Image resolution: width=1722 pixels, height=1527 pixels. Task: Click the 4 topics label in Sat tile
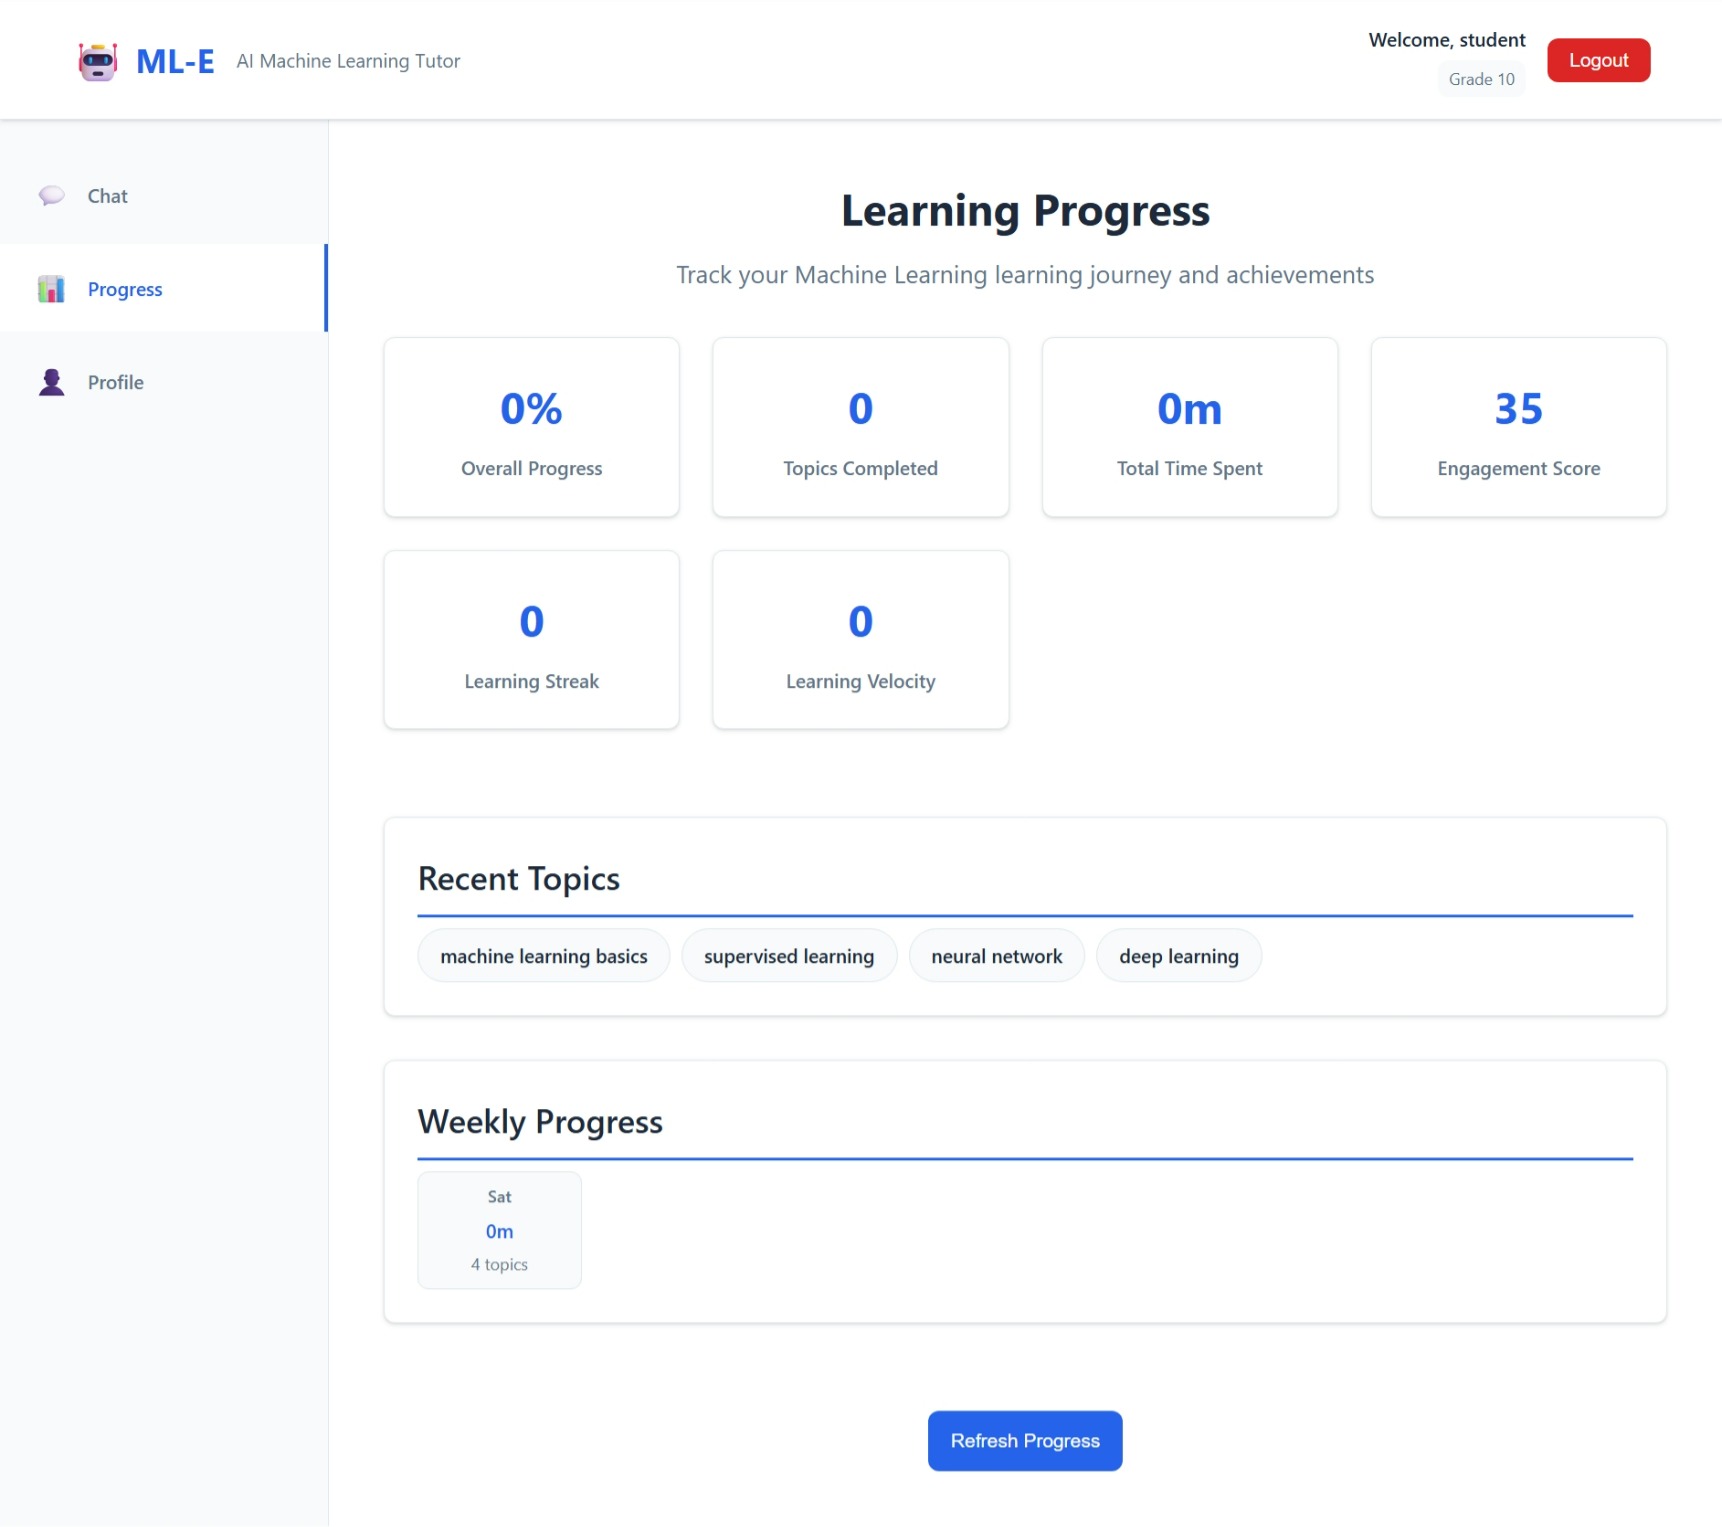click(x=500, y=1264)
